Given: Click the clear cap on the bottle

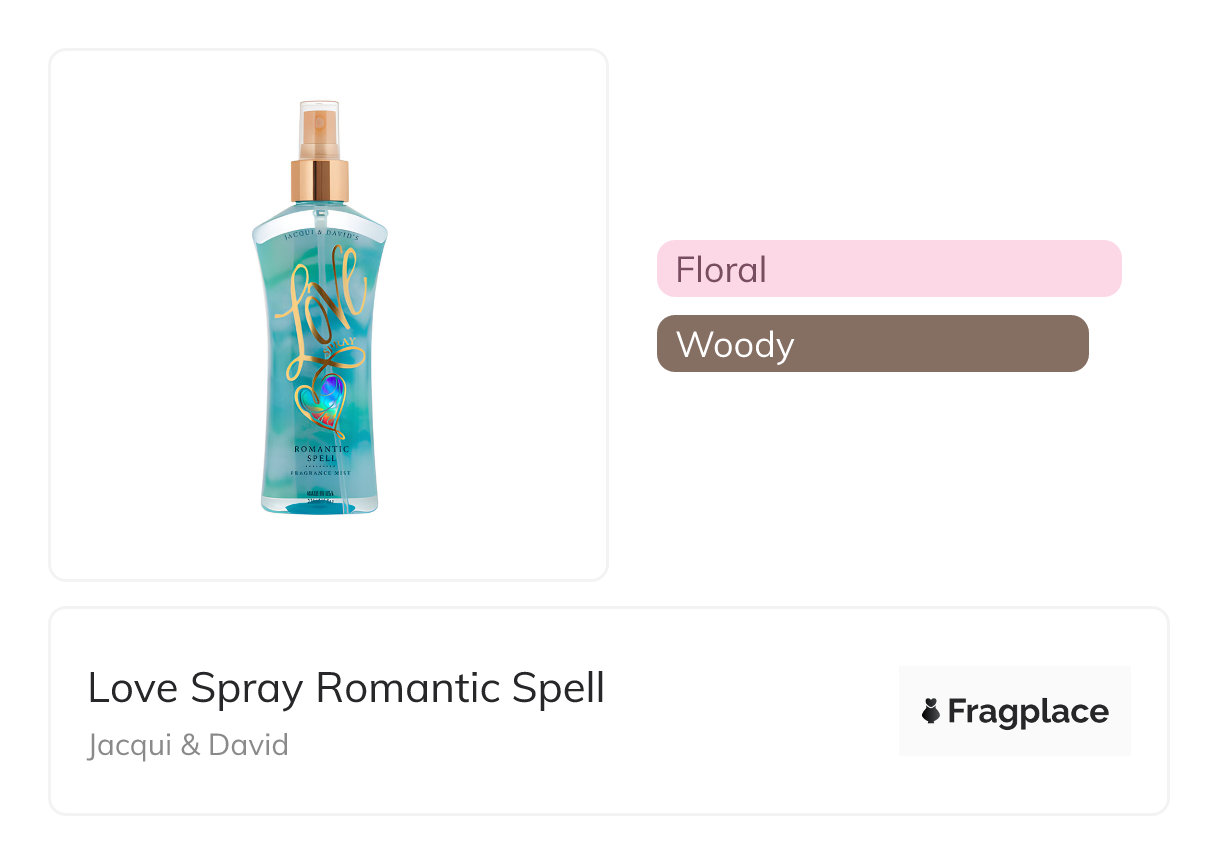Looking at the screenshot, I should coord(320,125).
